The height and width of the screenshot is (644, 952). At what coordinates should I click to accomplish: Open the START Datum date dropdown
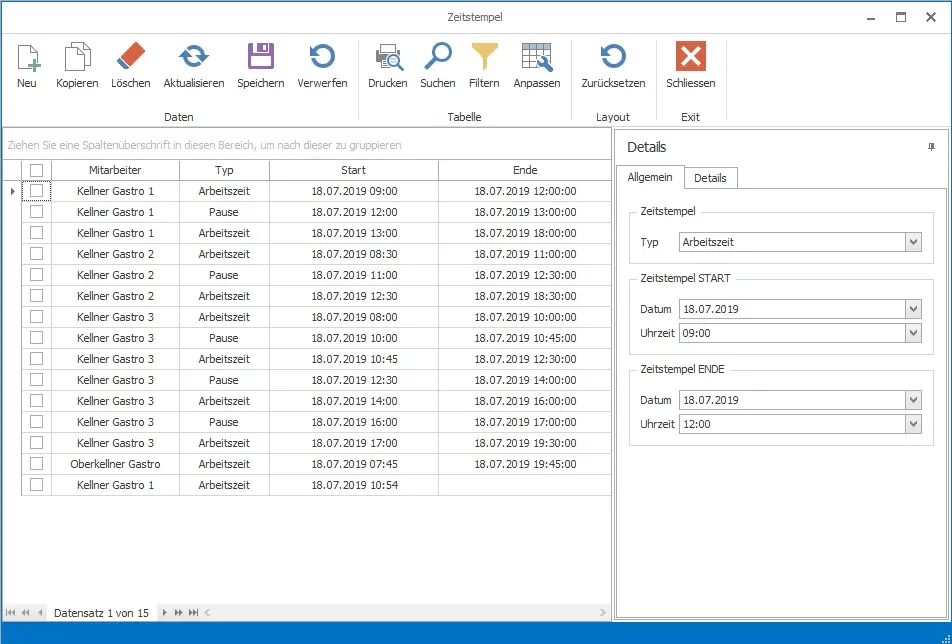click(912, 309)
